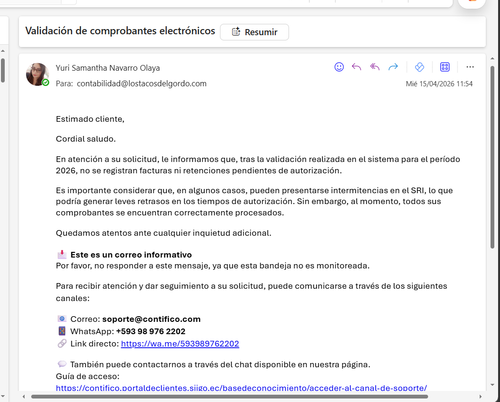Image resolution: width=500 pixels, height=402 pixels.
Task: Click the mail icon beside Correo
Action: [x=62, y=319]
